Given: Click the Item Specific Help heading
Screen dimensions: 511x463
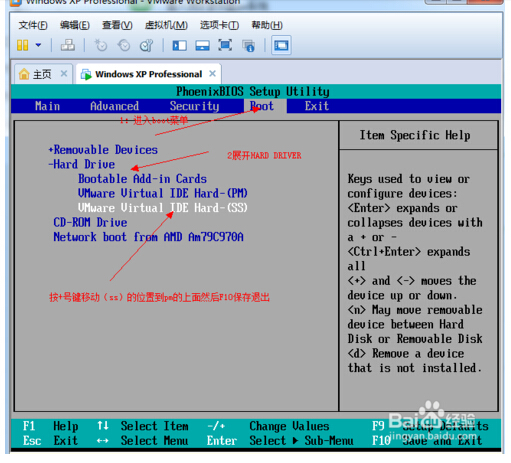Looking at the screenshot, I should pyautogui.click(x=415, y=135).
